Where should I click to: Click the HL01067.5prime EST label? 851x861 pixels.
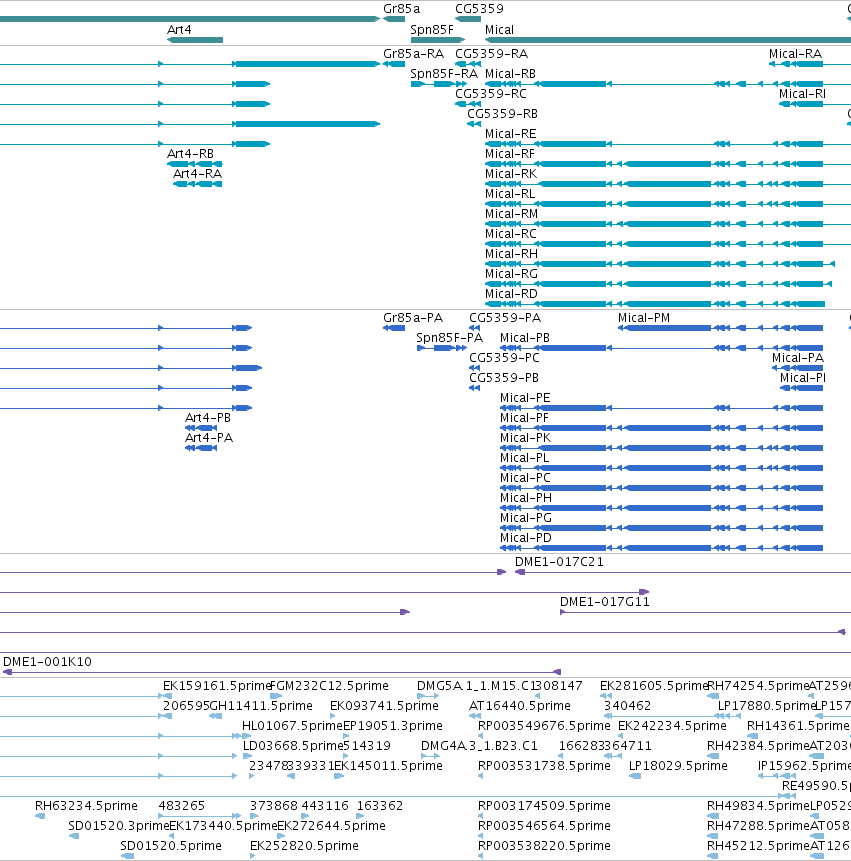[x=292, y=726]
